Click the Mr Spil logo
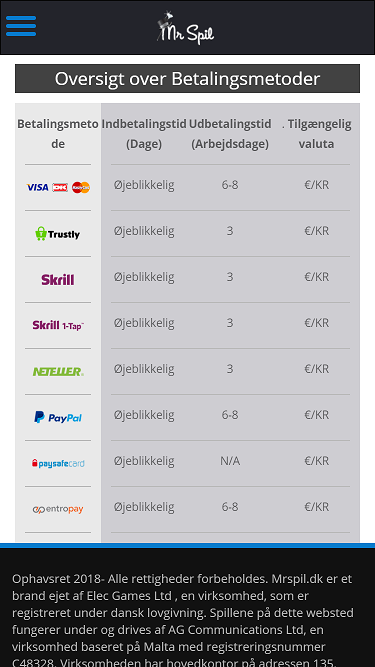375x667 pixels. 185,28
